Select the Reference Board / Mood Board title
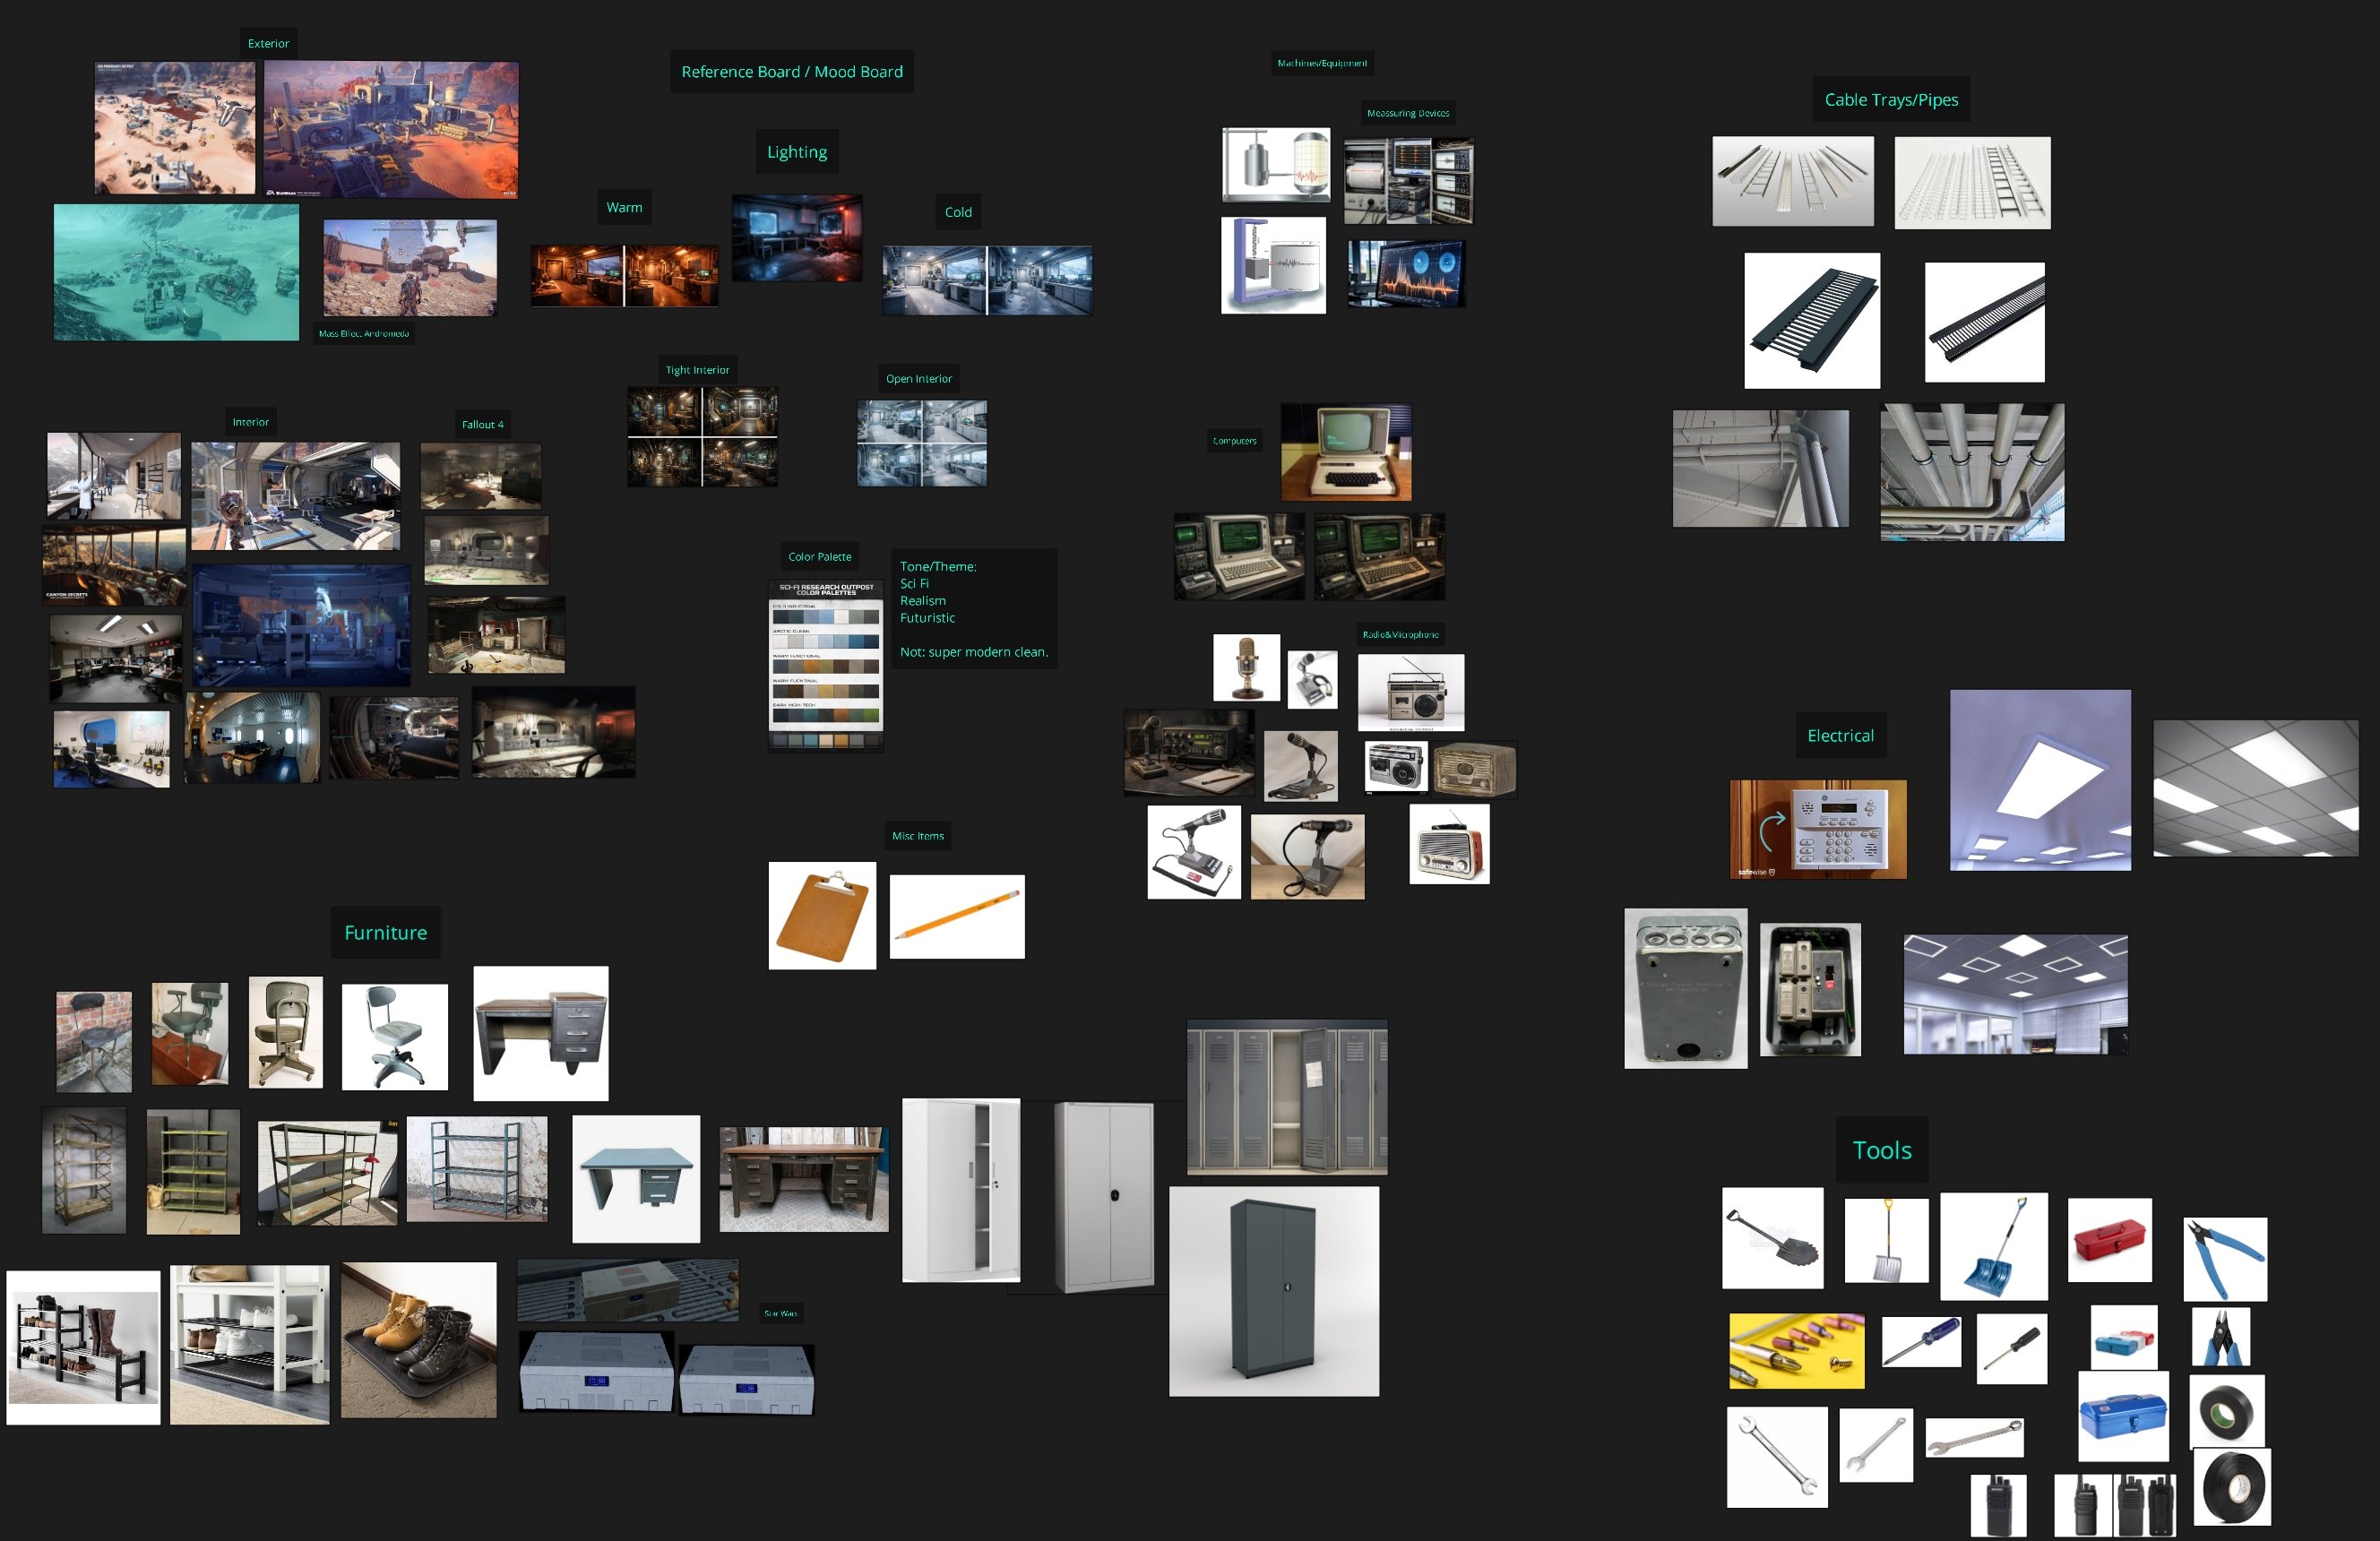2380x1541 pixels. point(791,72)
